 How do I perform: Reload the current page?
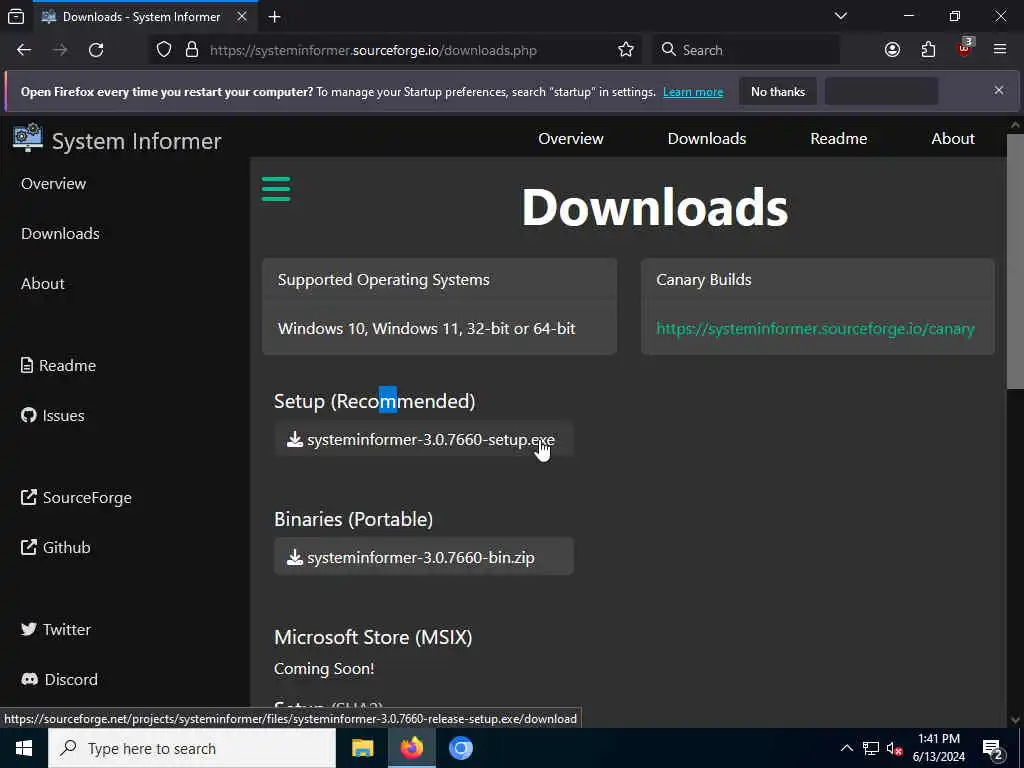click(x=96, y=50)
